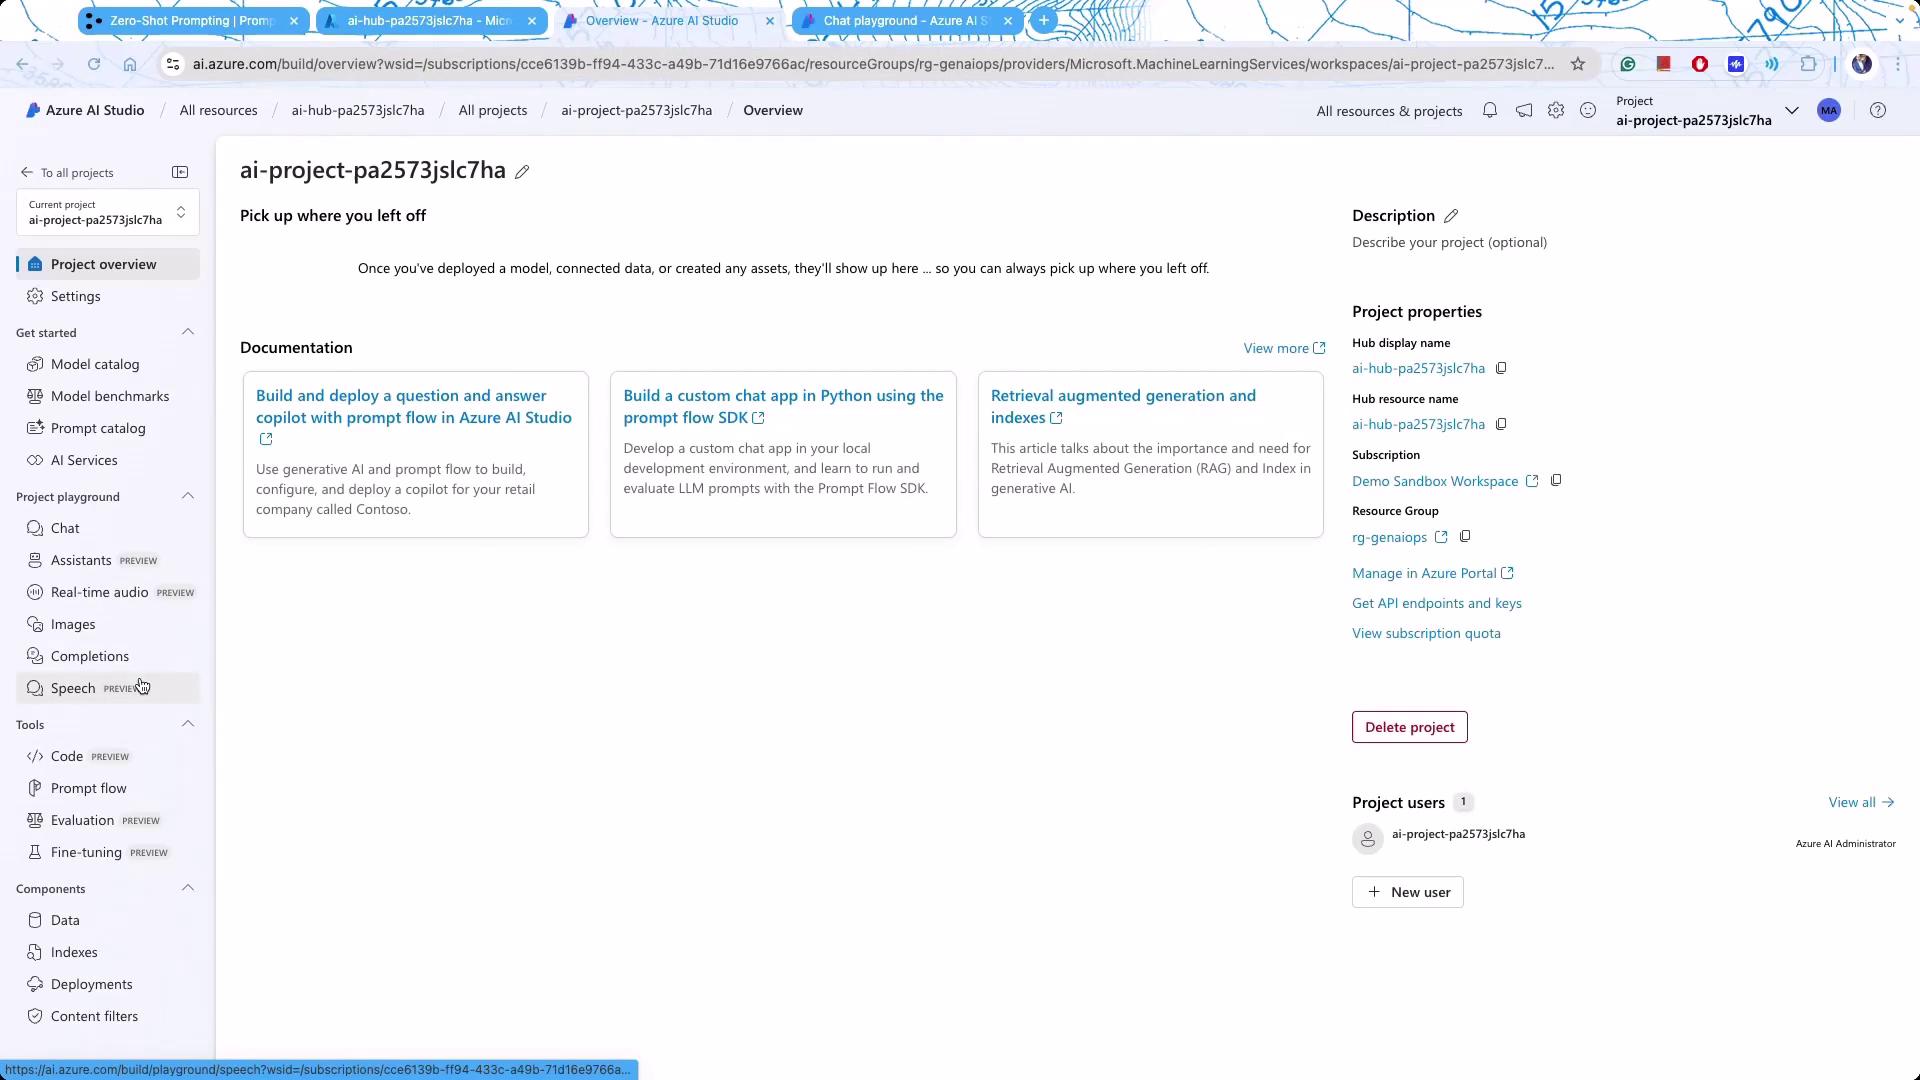Expand the top-right Project switcher chevron
The width and height of the screenshot is (1920, 1080).
1792,111
